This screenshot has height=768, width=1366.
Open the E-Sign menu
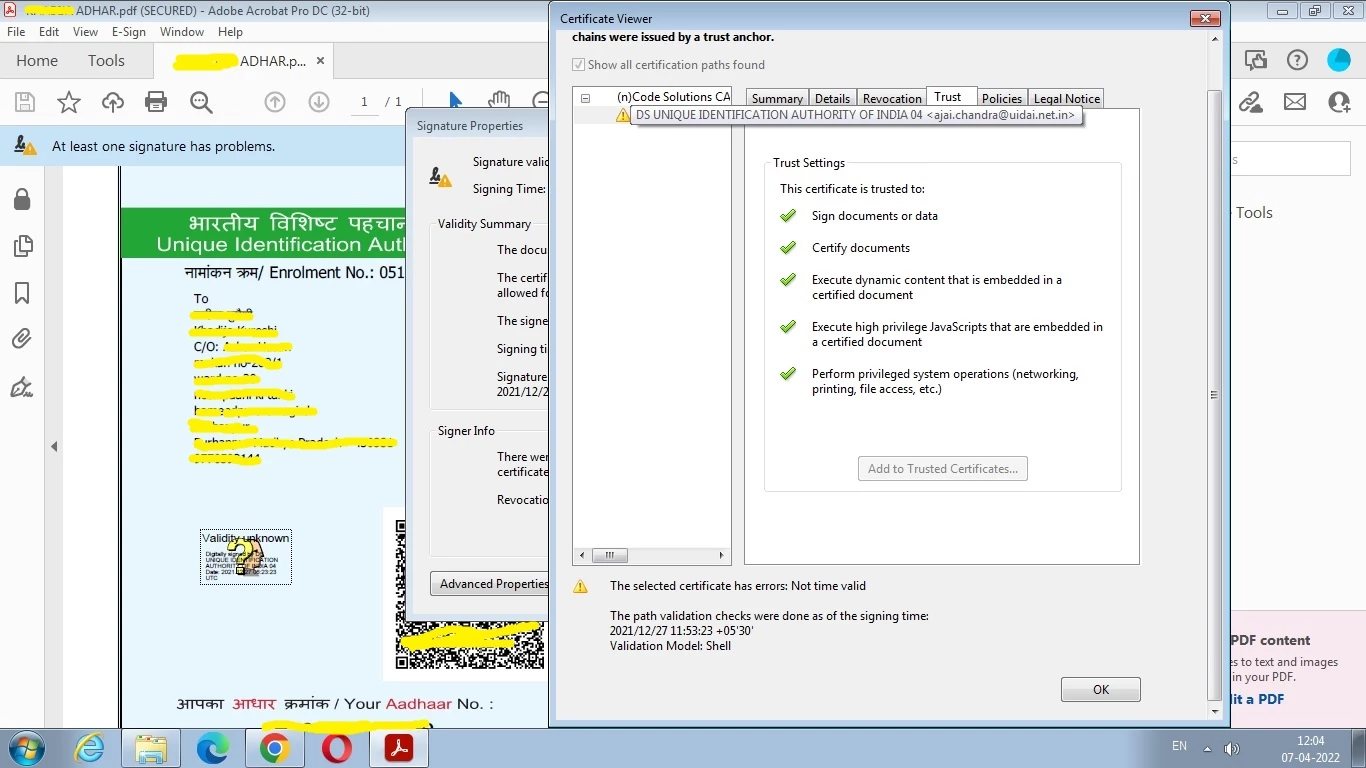129,32
